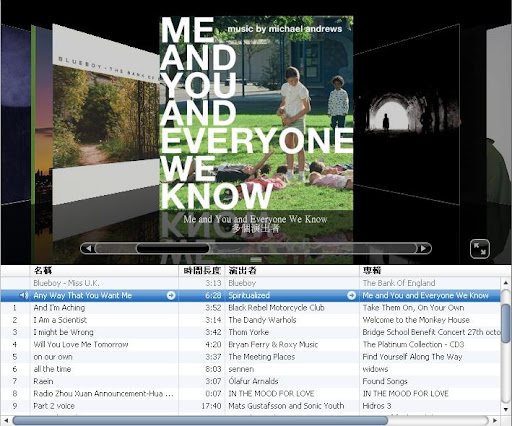Click artist sennen
The width and height of the screenshot is (512, 426).
click(x=241, y=369)
